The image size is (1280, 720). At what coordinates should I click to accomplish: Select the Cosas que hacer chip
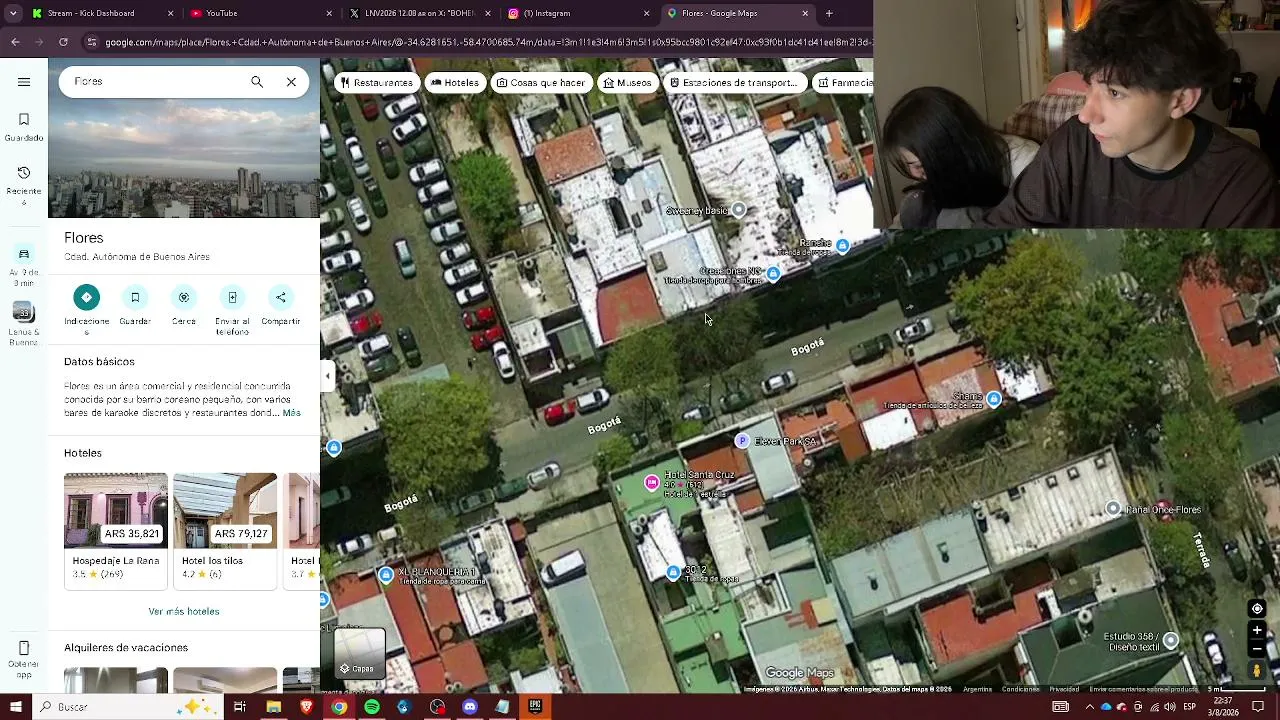click(x=541, y=83)
